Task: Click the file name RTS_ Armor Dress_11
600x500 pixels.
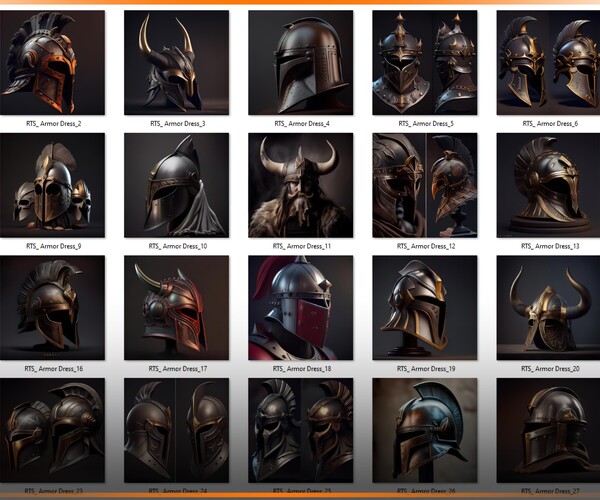Action: click(302, 246)
